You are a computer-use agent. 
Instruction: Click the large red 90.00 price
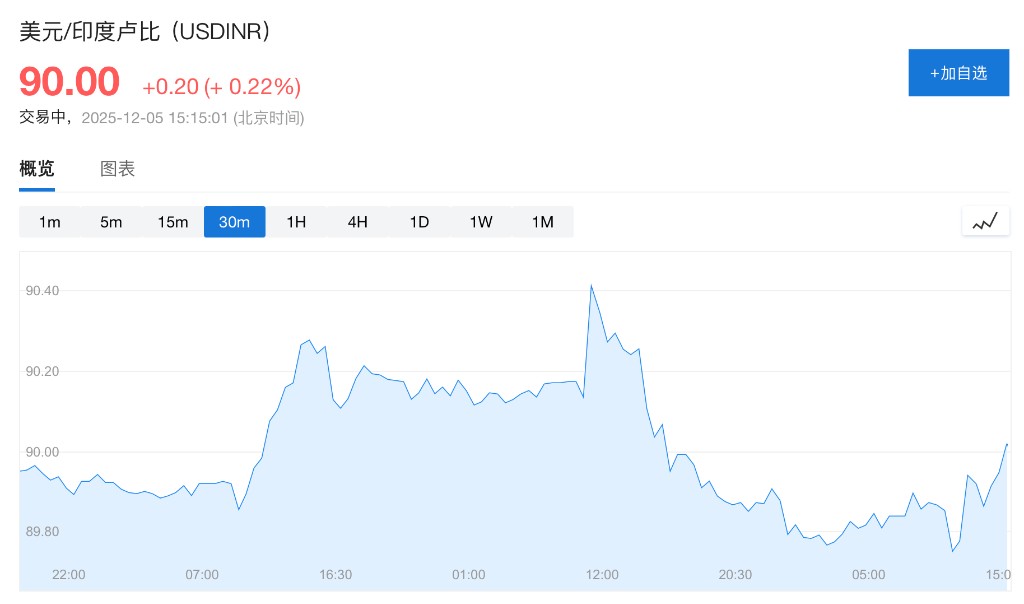point(69,82)
